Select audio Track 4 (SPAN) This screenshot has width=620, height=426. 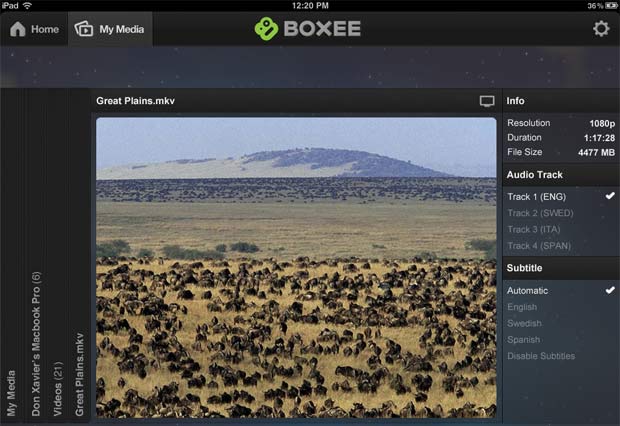pos(560,246)
